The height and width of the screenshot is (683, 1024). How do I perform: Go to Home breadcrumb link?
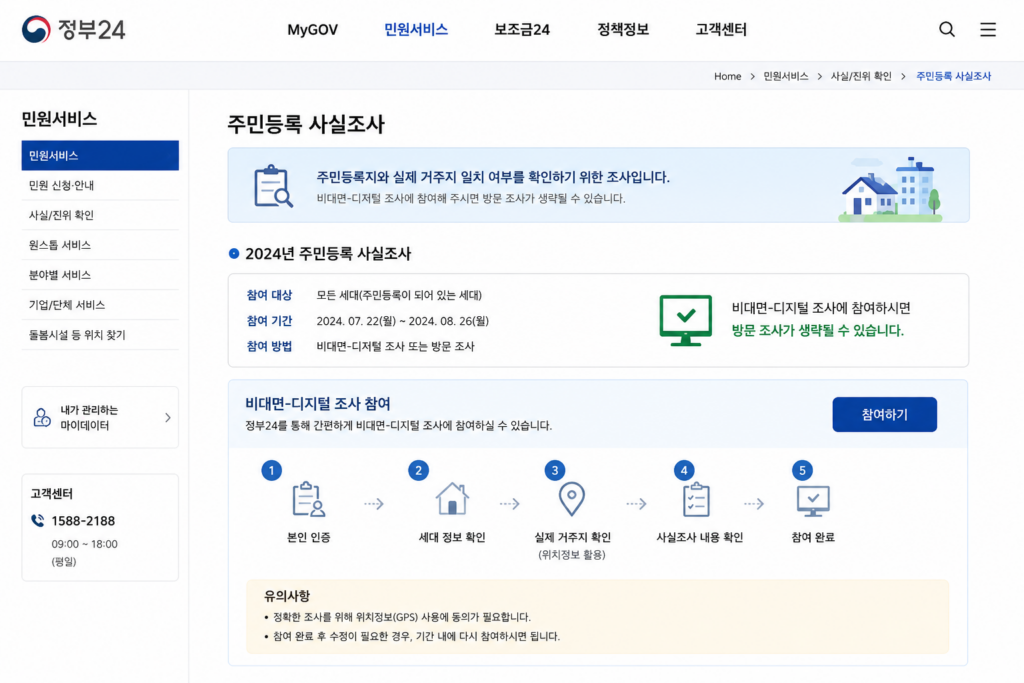728,76
